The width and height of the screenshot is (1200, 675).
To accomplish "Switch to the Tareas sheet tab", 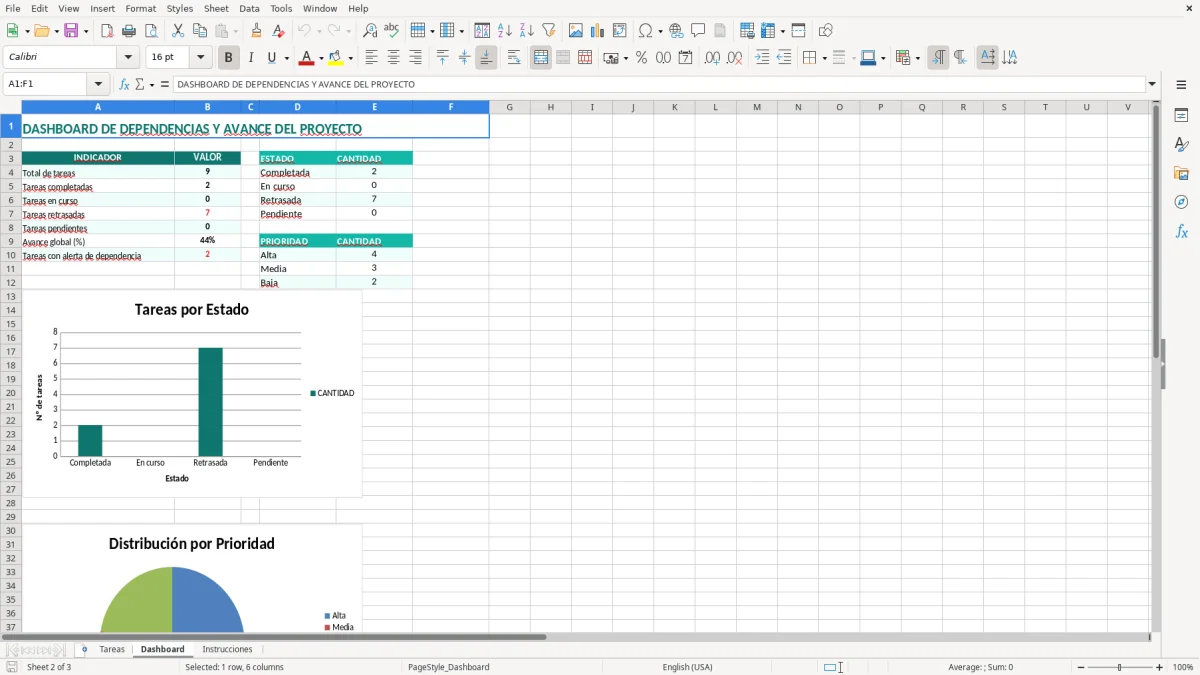I will (x=112, y=649).
